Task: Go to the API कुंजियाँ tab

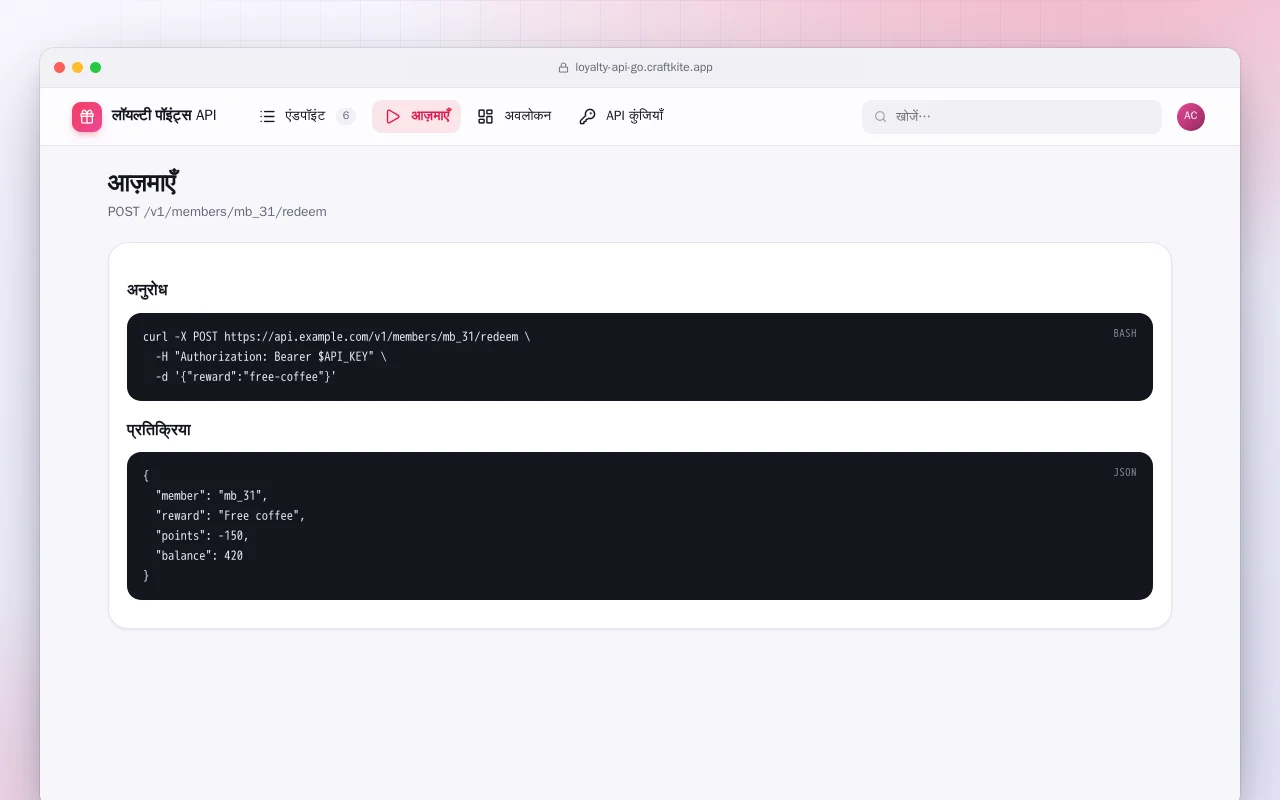Action: 621,116
